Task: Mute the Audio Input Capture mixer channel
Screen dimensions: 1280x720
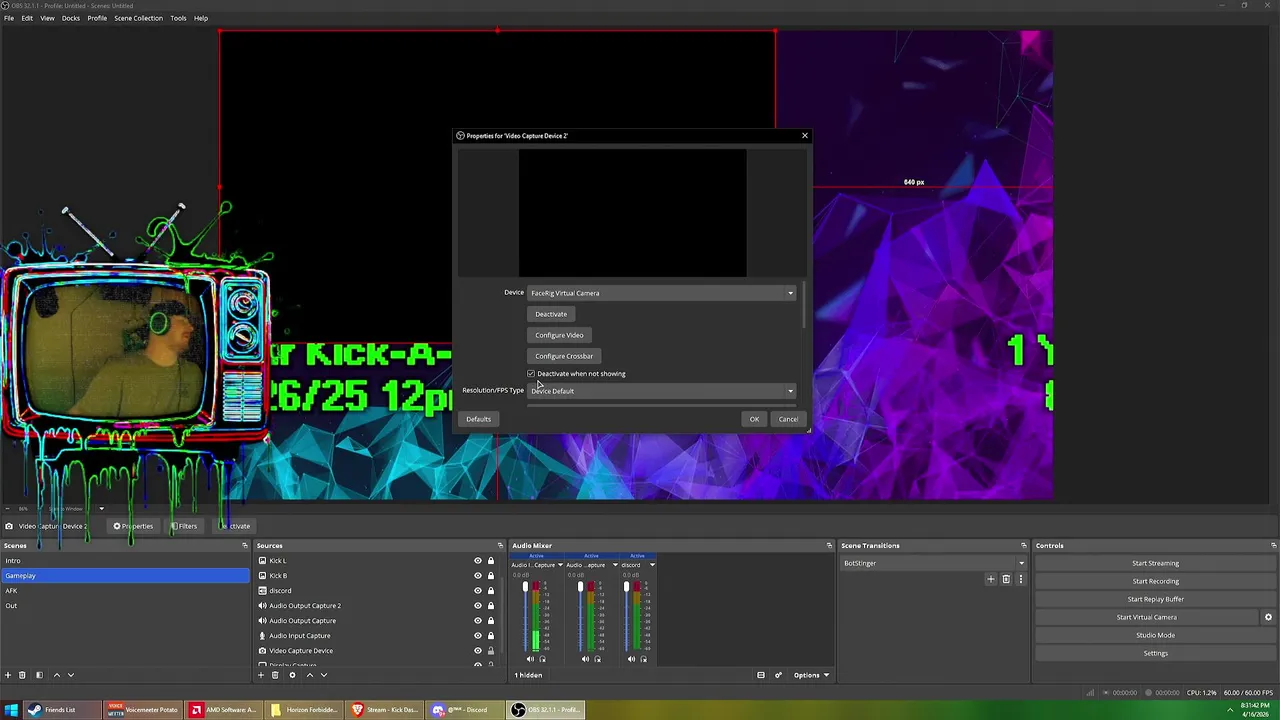Action: [530, 659]
